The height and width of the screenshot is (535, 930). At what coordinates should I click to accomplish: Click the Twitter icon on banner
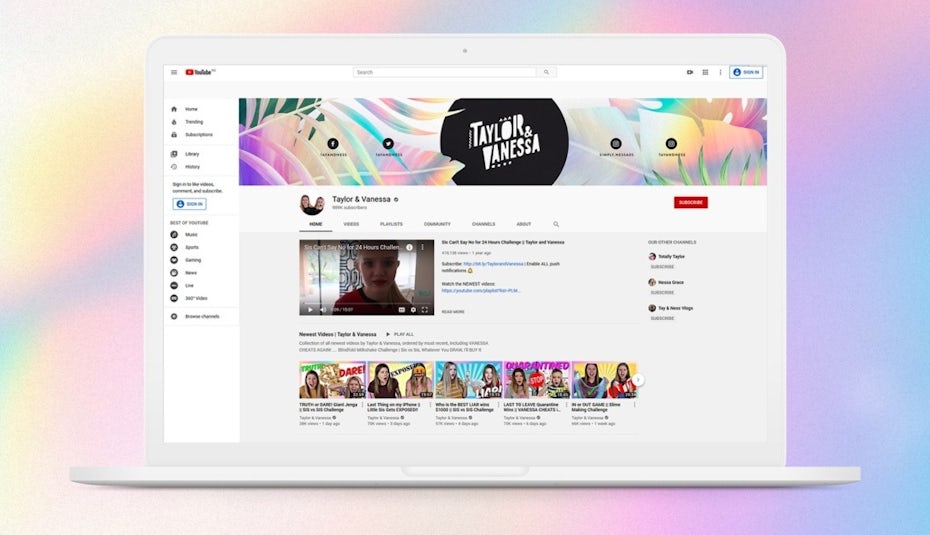click(388, 144)
